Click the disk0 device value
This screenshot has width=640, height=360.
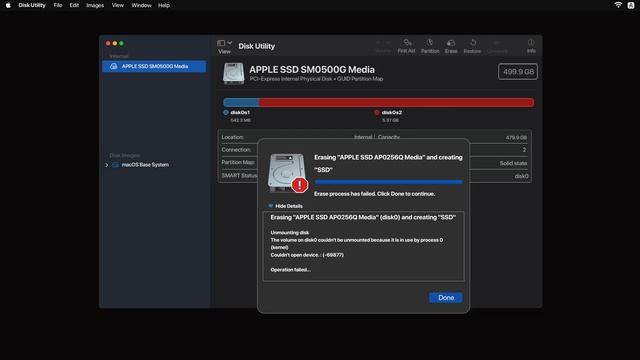(x=521, y=176)
